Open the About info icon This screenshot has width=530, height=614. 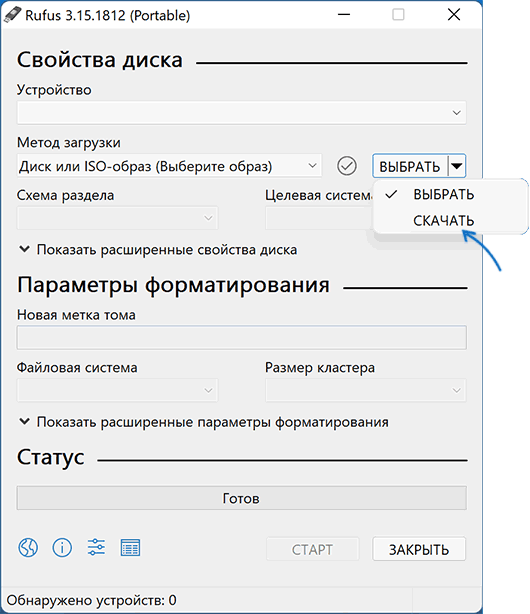(x=62, y=547)
